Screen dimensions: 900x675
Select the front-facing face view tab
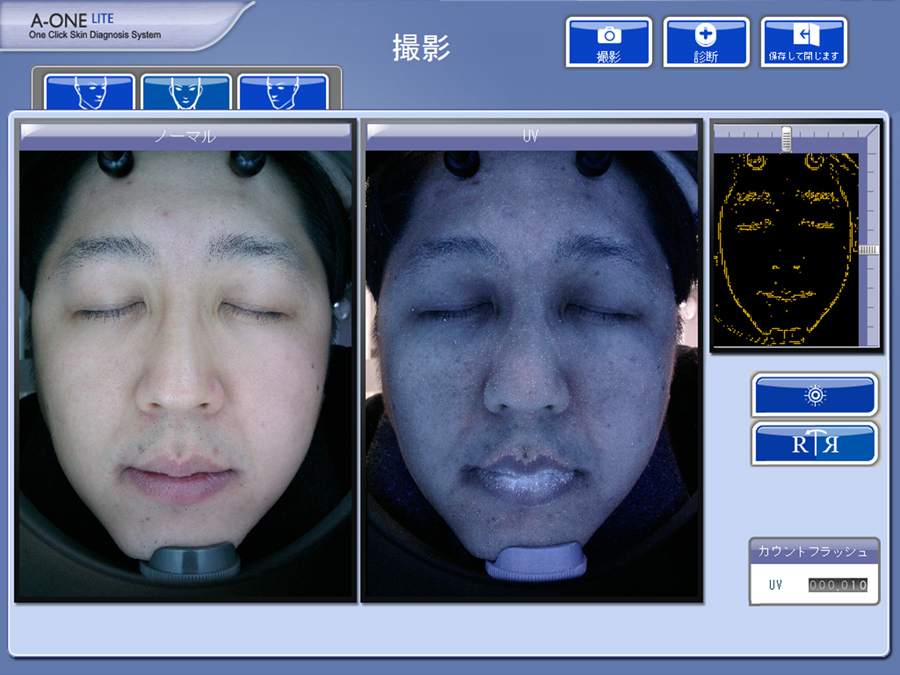186,93
